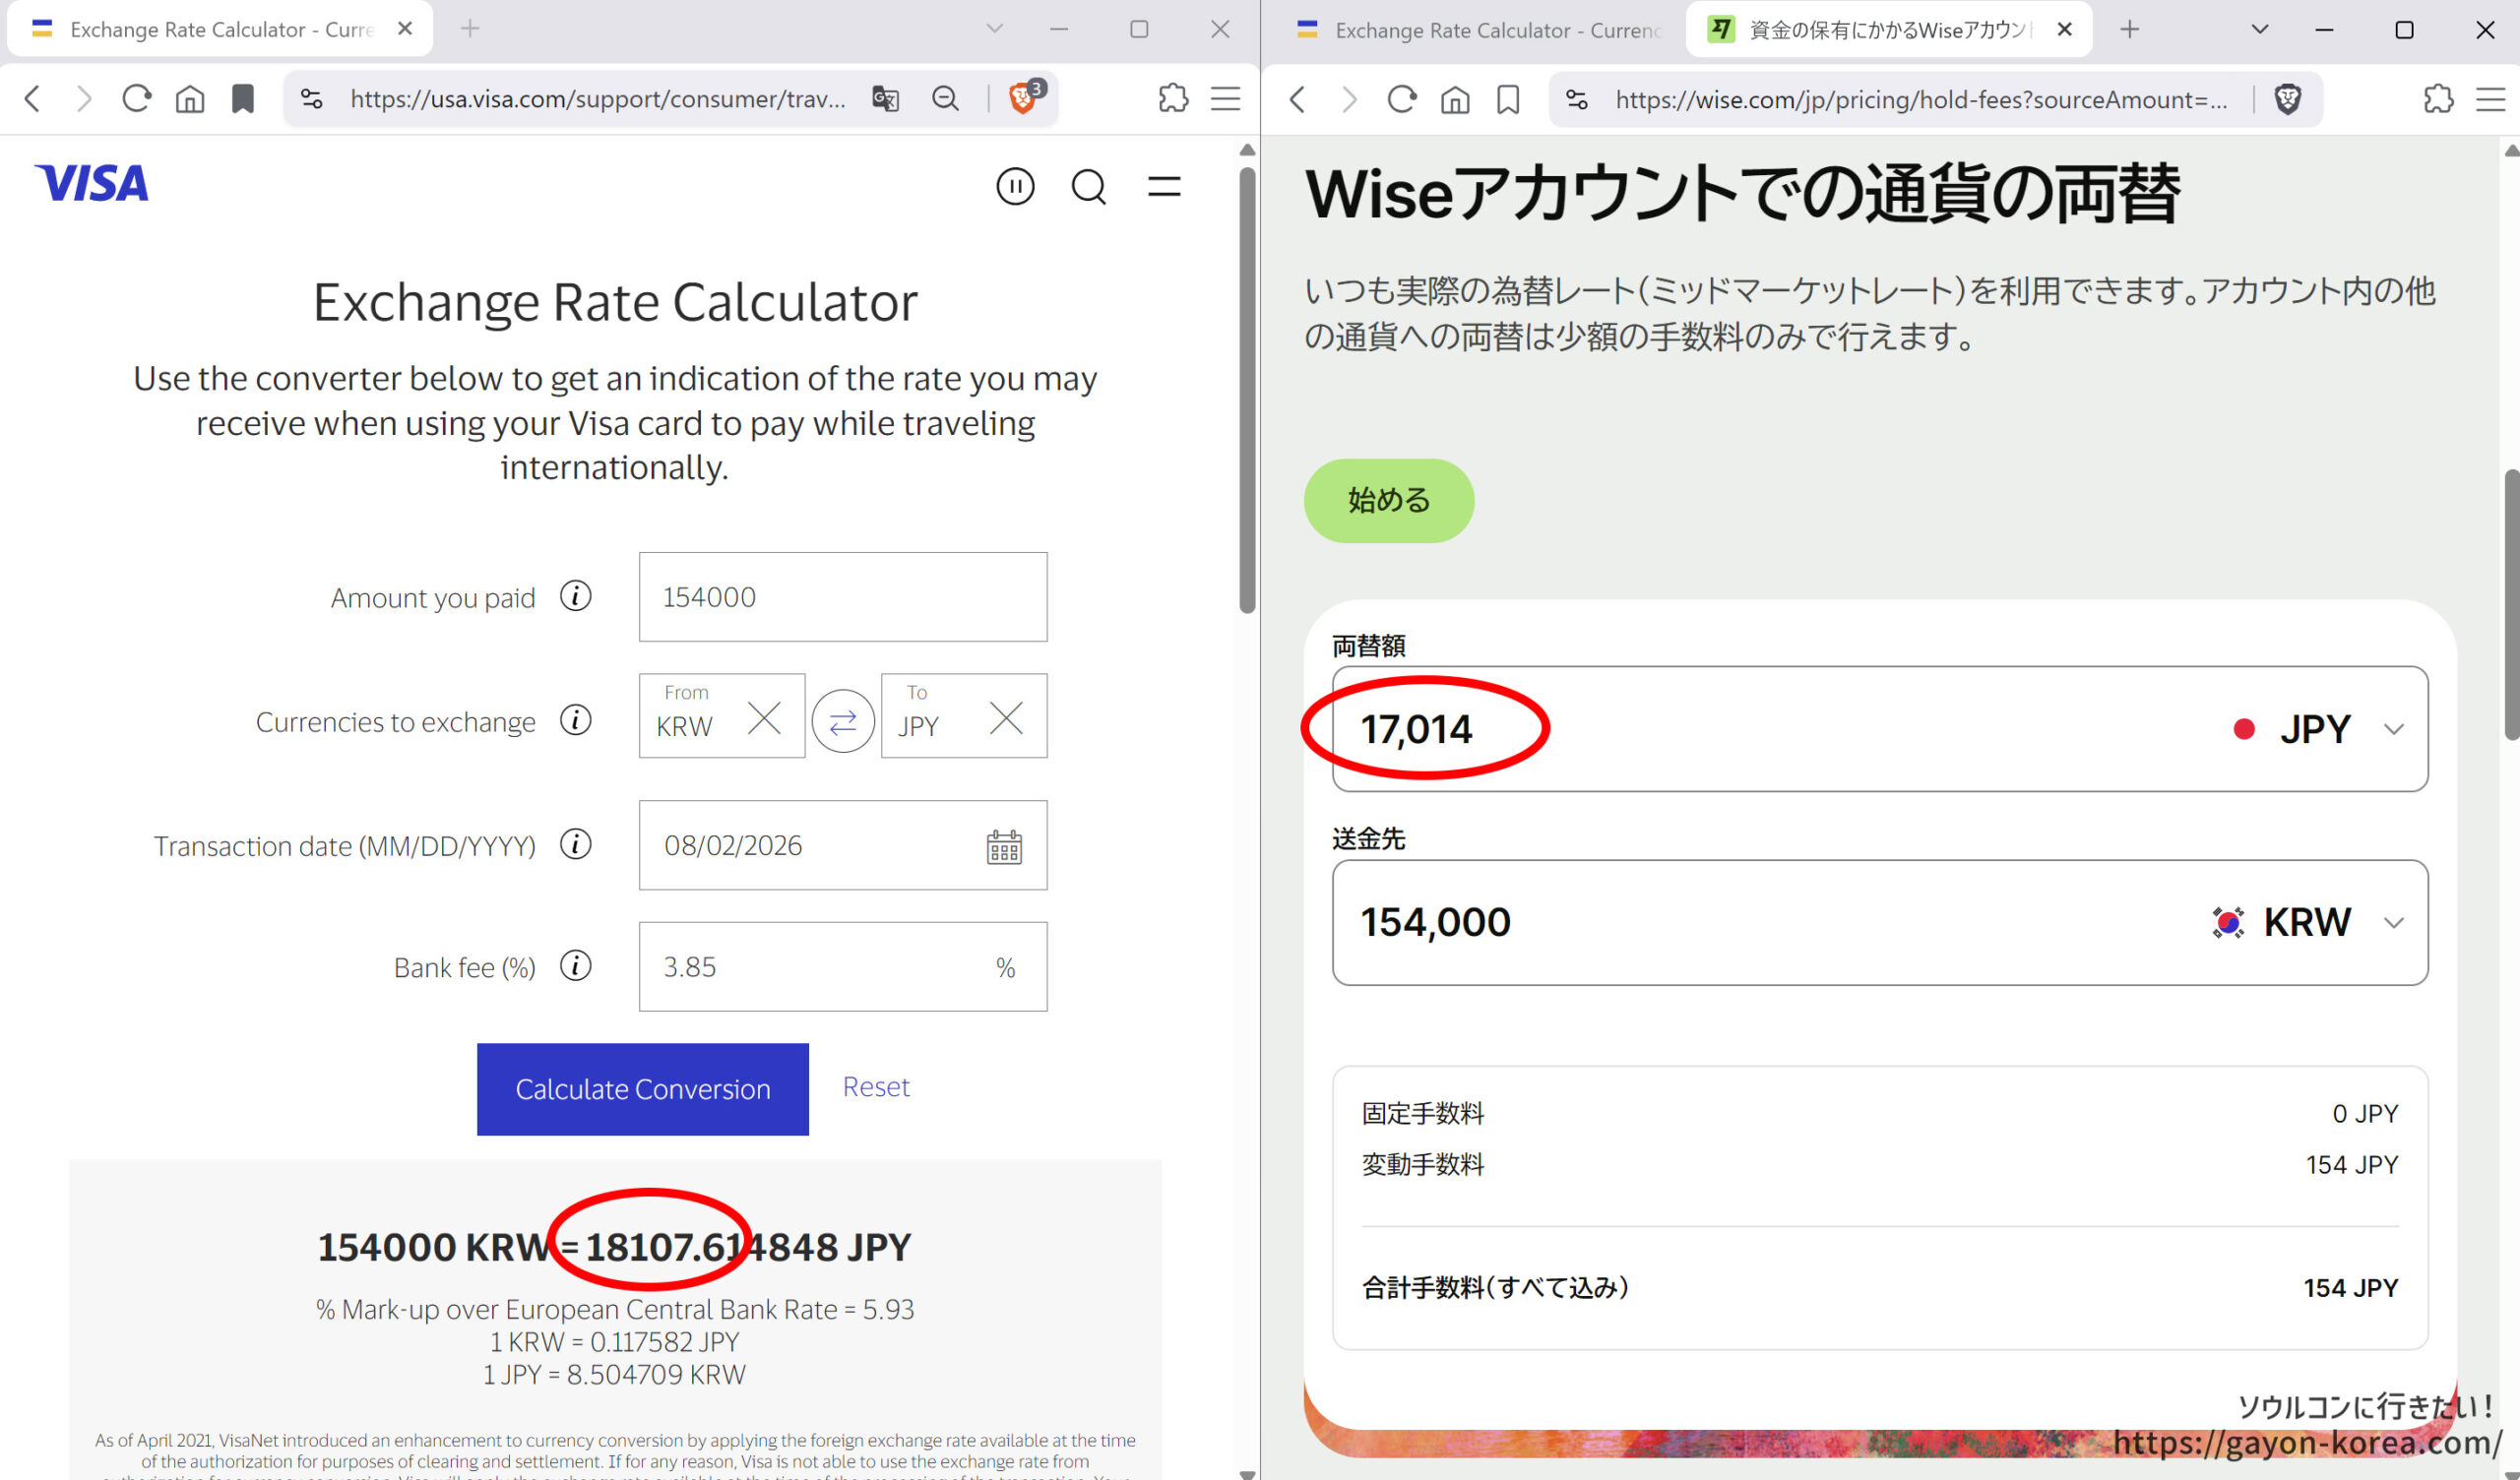This screenshot has height=1480, width=2520.
Task: Show info for Amount you paid
Action: click(576, 596)
